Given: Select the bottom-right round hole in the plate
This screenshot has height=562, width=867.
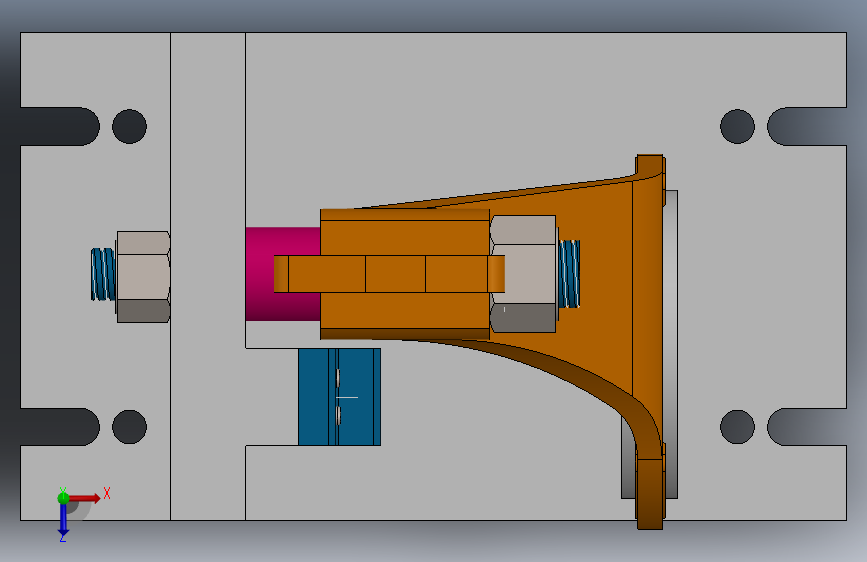Looking at the screenshot, I should click(x=737, y=426).
